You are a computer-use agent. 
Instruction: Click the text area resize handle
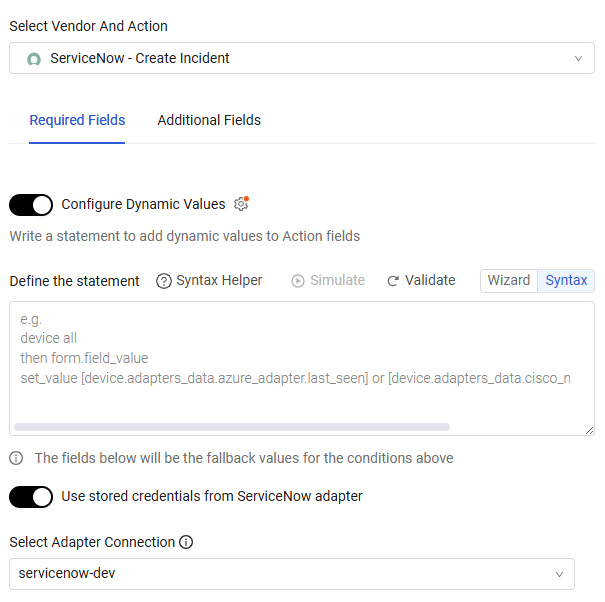click(589, 430)
